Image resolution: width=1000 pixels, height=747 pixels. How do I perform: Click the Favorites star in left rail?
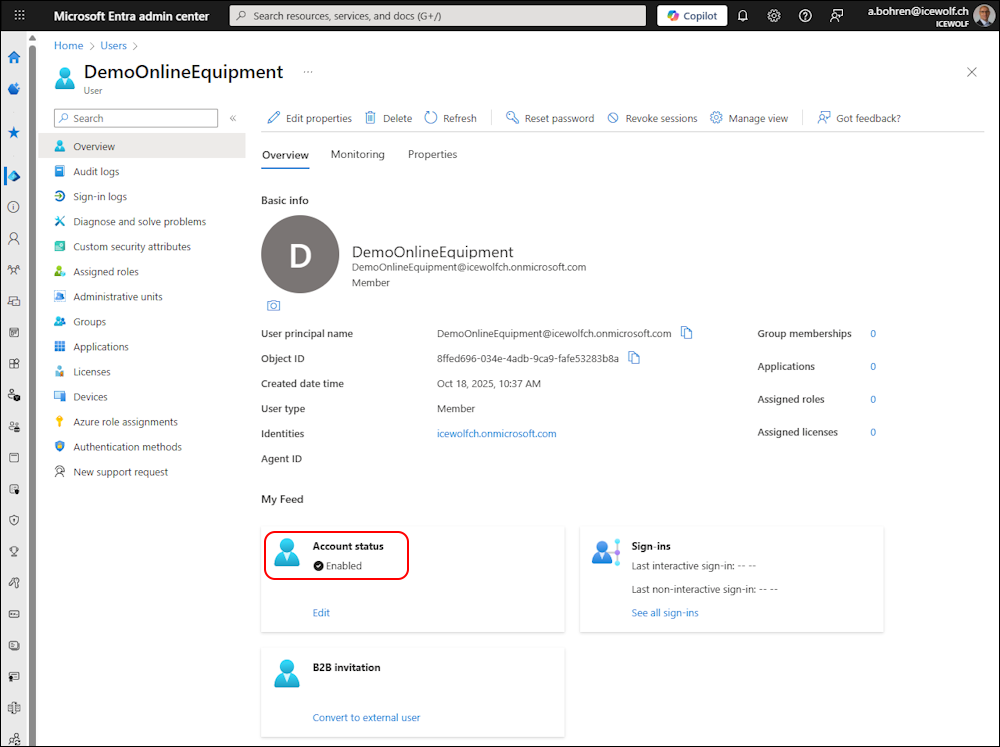tap(14, 132)
